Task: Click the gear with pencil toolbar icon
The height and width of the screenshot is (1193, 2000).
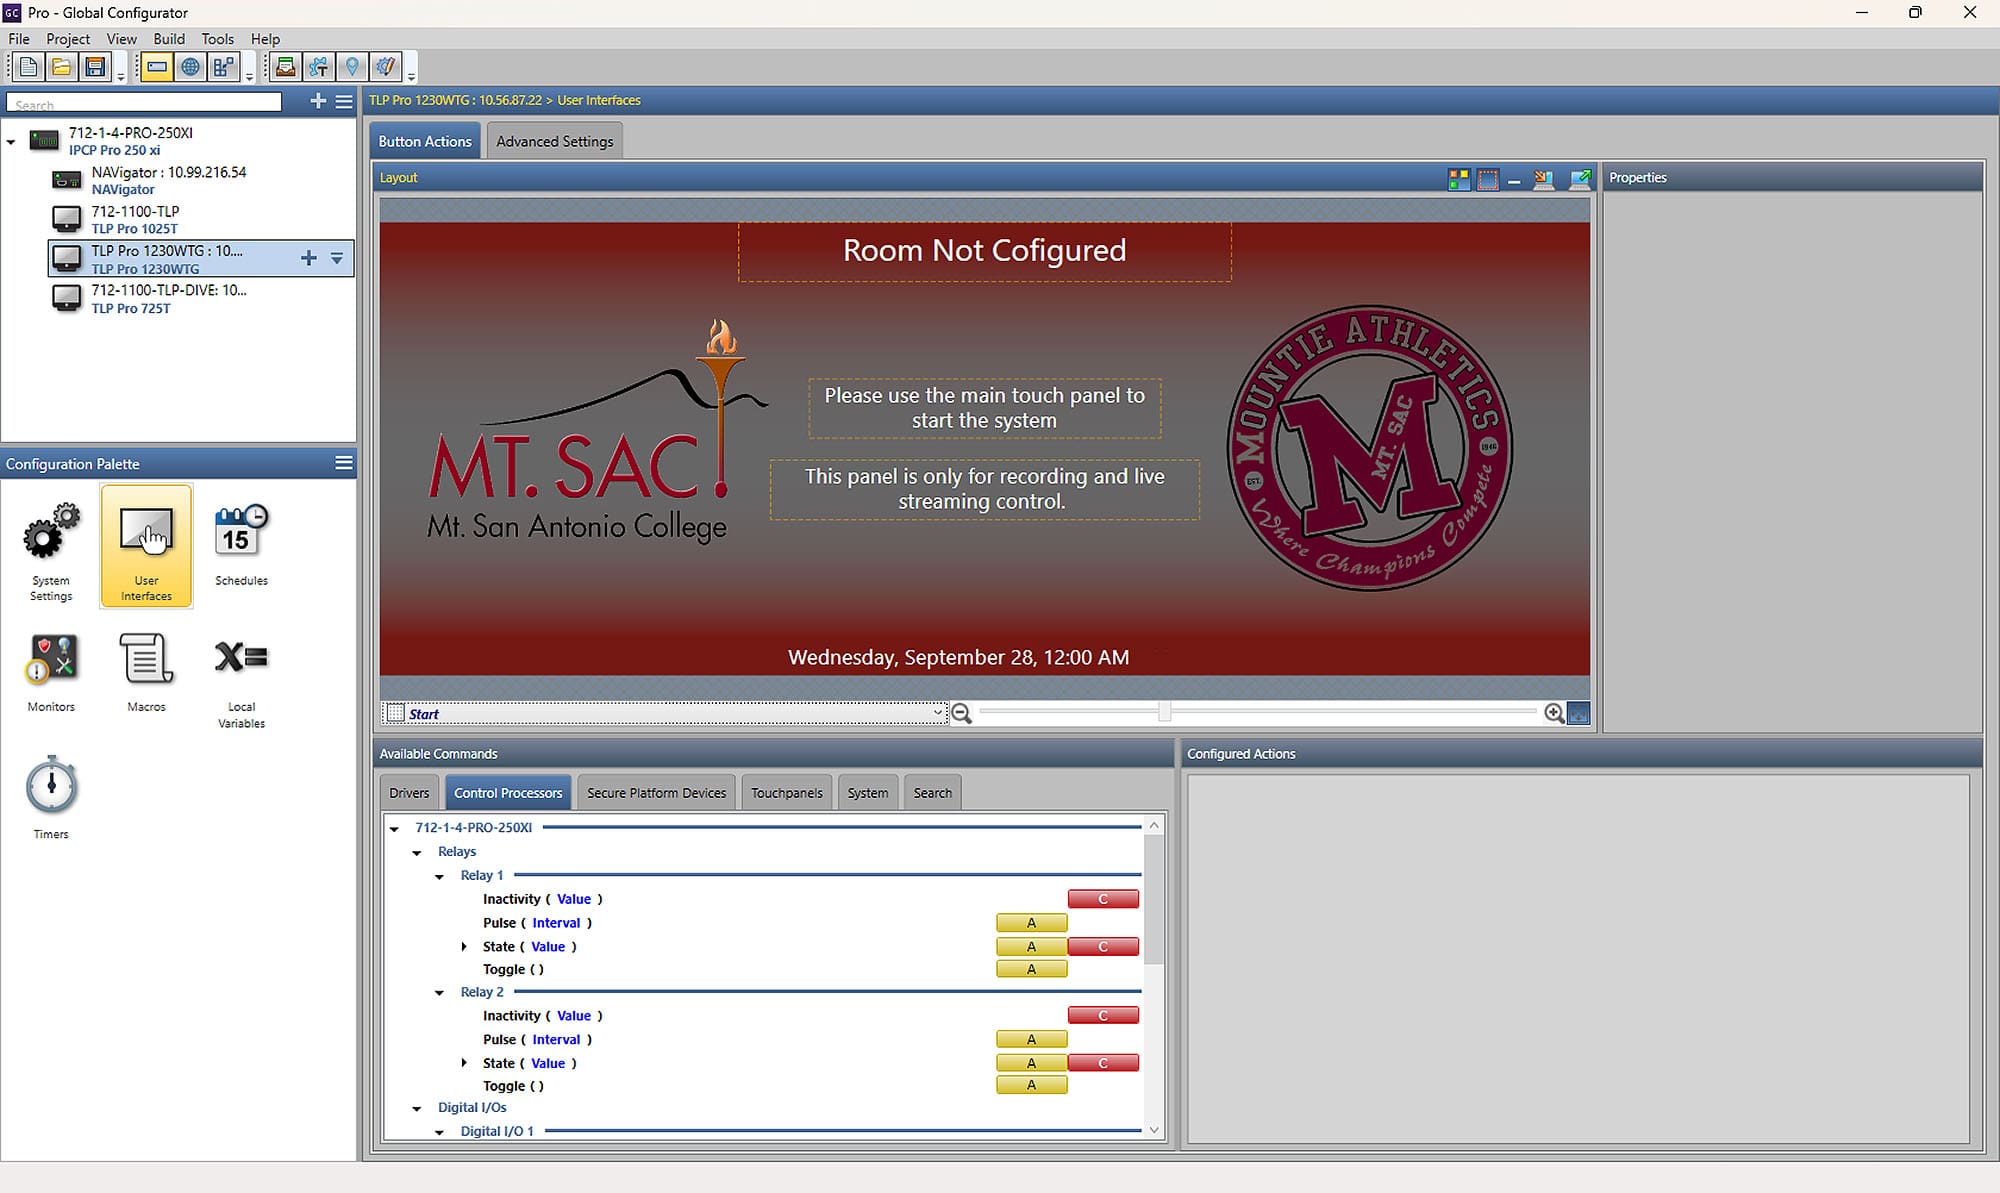Action: pos(385,68)
